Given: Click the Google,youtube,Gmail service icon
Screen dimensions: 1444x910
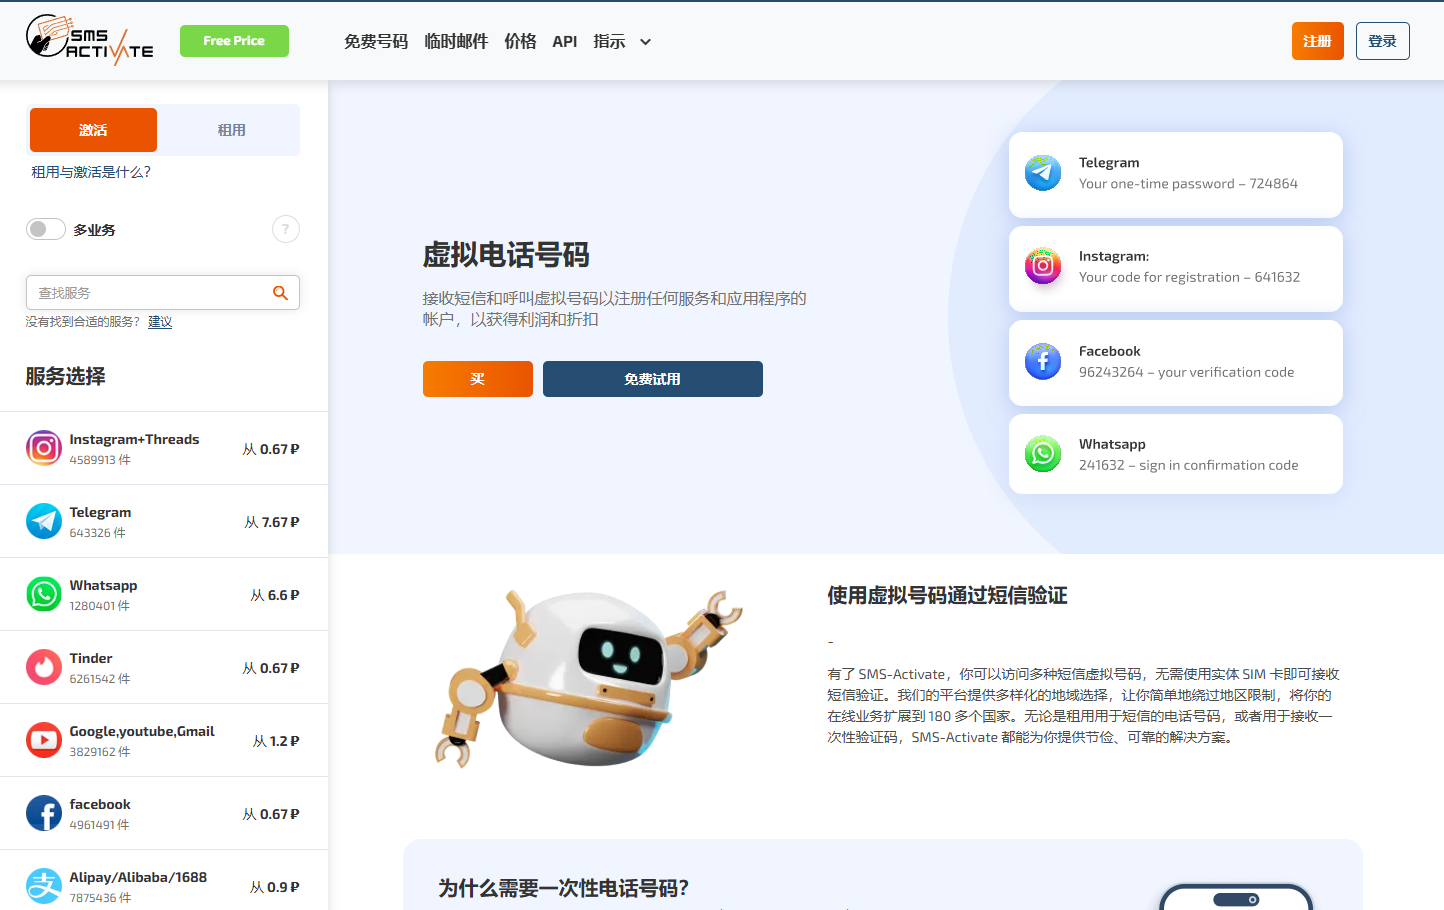Looking at the screenshot, I should click(x=44, y=740).
